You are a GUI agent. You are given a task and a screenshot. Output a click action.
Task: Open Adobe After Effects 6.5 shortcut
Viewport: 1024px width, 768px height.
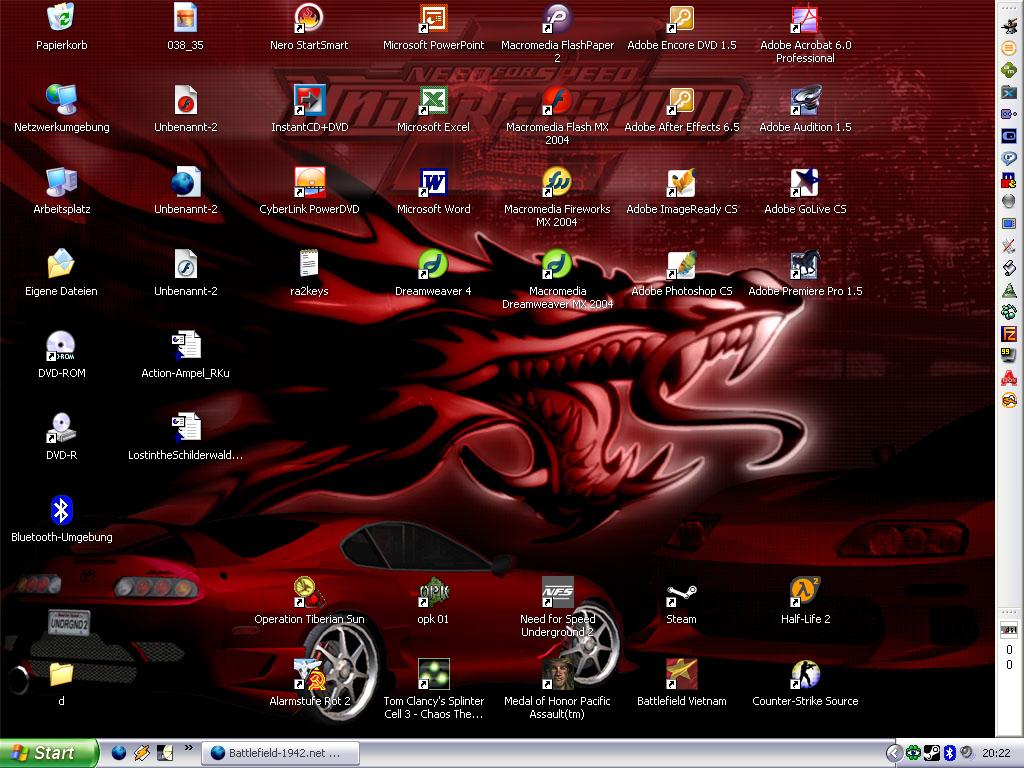(681, 100)
